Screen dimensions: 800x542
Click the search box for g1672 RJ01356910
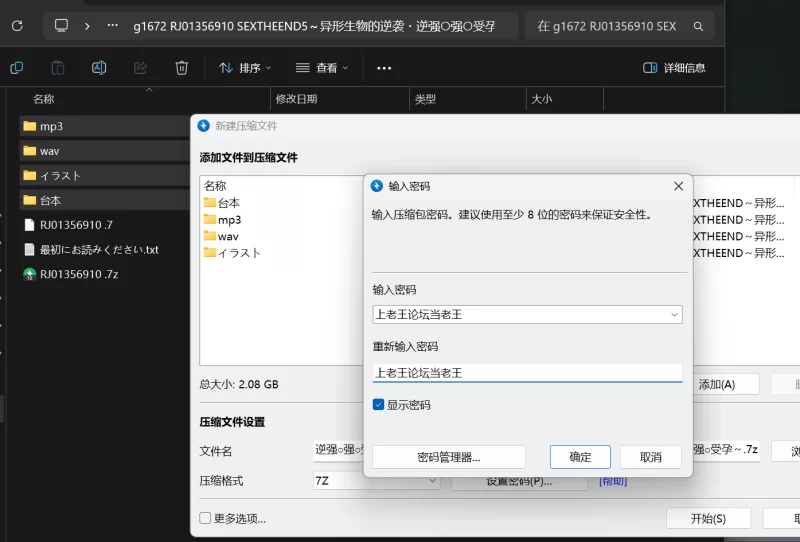[619, 26]
